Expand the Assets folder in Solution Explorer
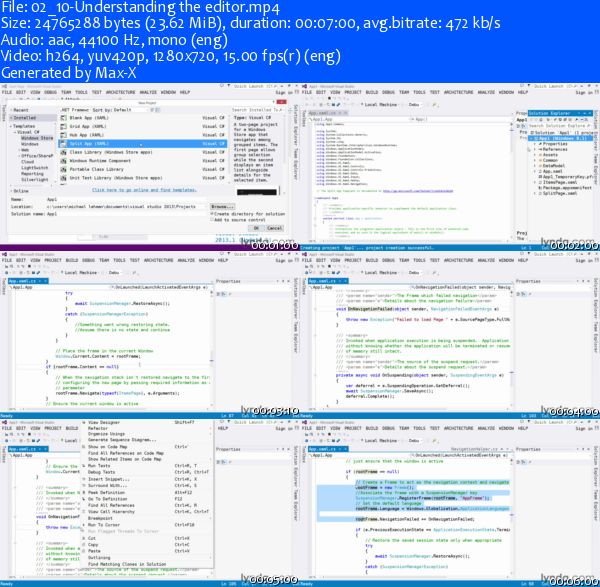 [535, 155]
